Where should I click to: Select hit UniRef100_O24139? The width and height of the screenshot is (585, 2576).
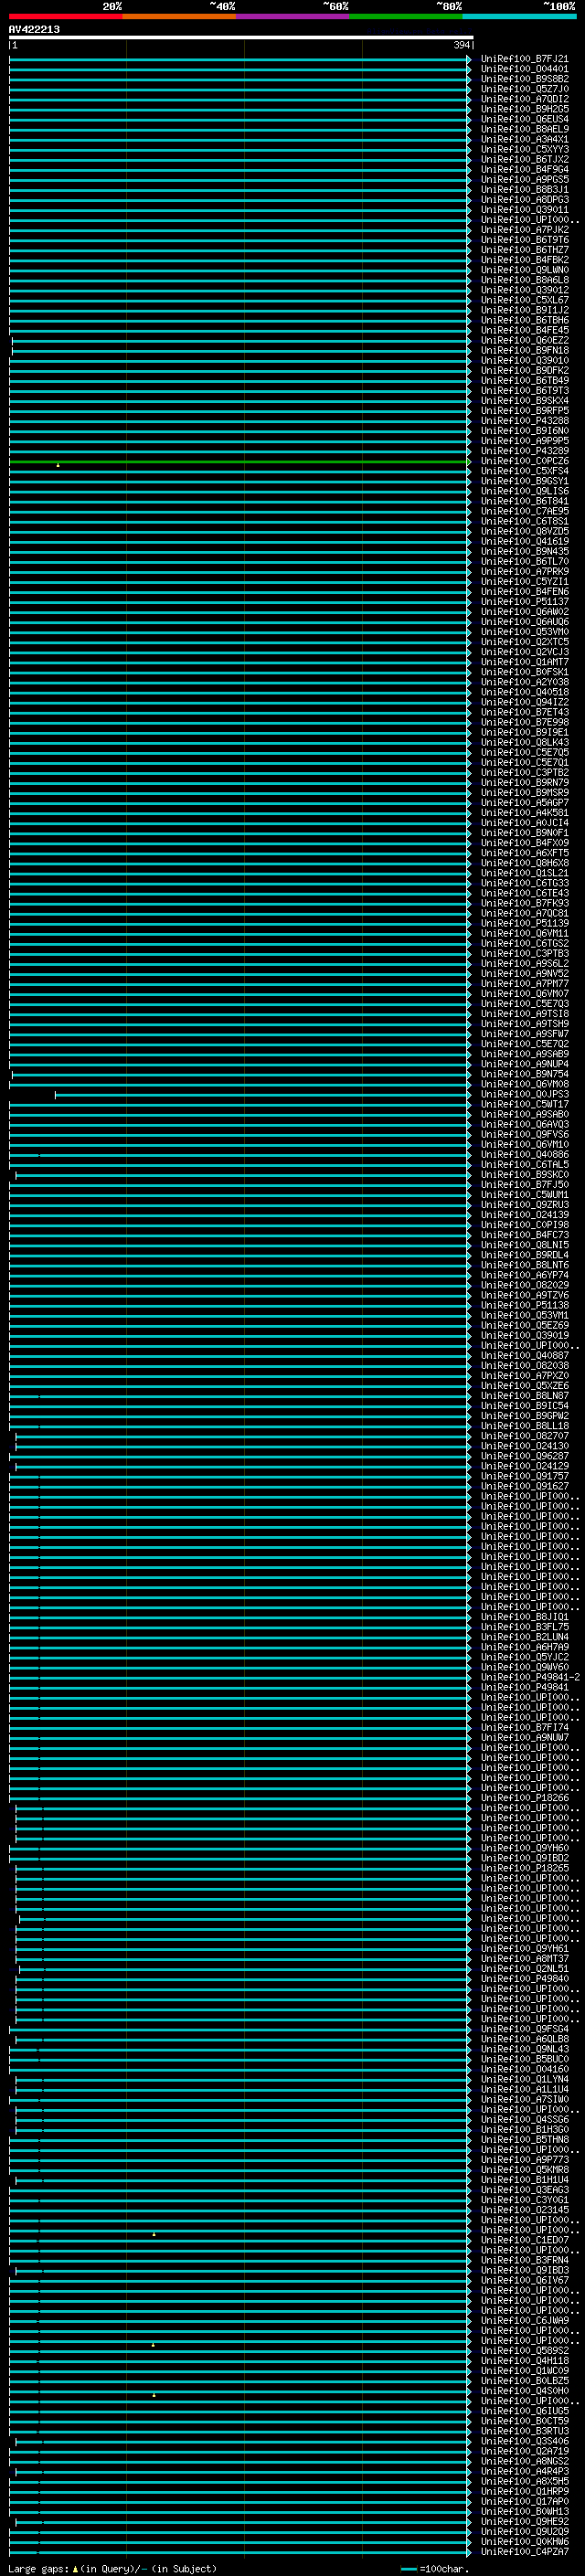coord(524,1215)
